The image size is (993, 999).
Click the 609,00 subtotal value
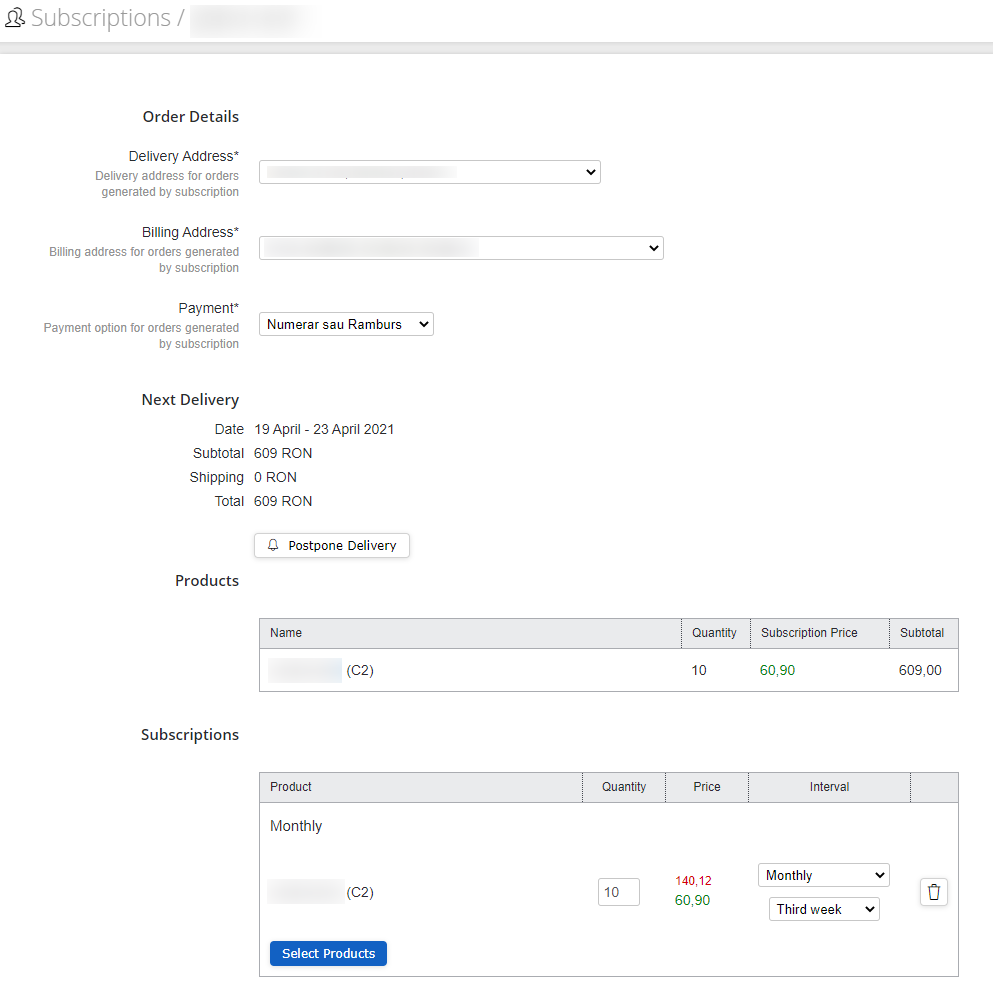click(920, 670)
